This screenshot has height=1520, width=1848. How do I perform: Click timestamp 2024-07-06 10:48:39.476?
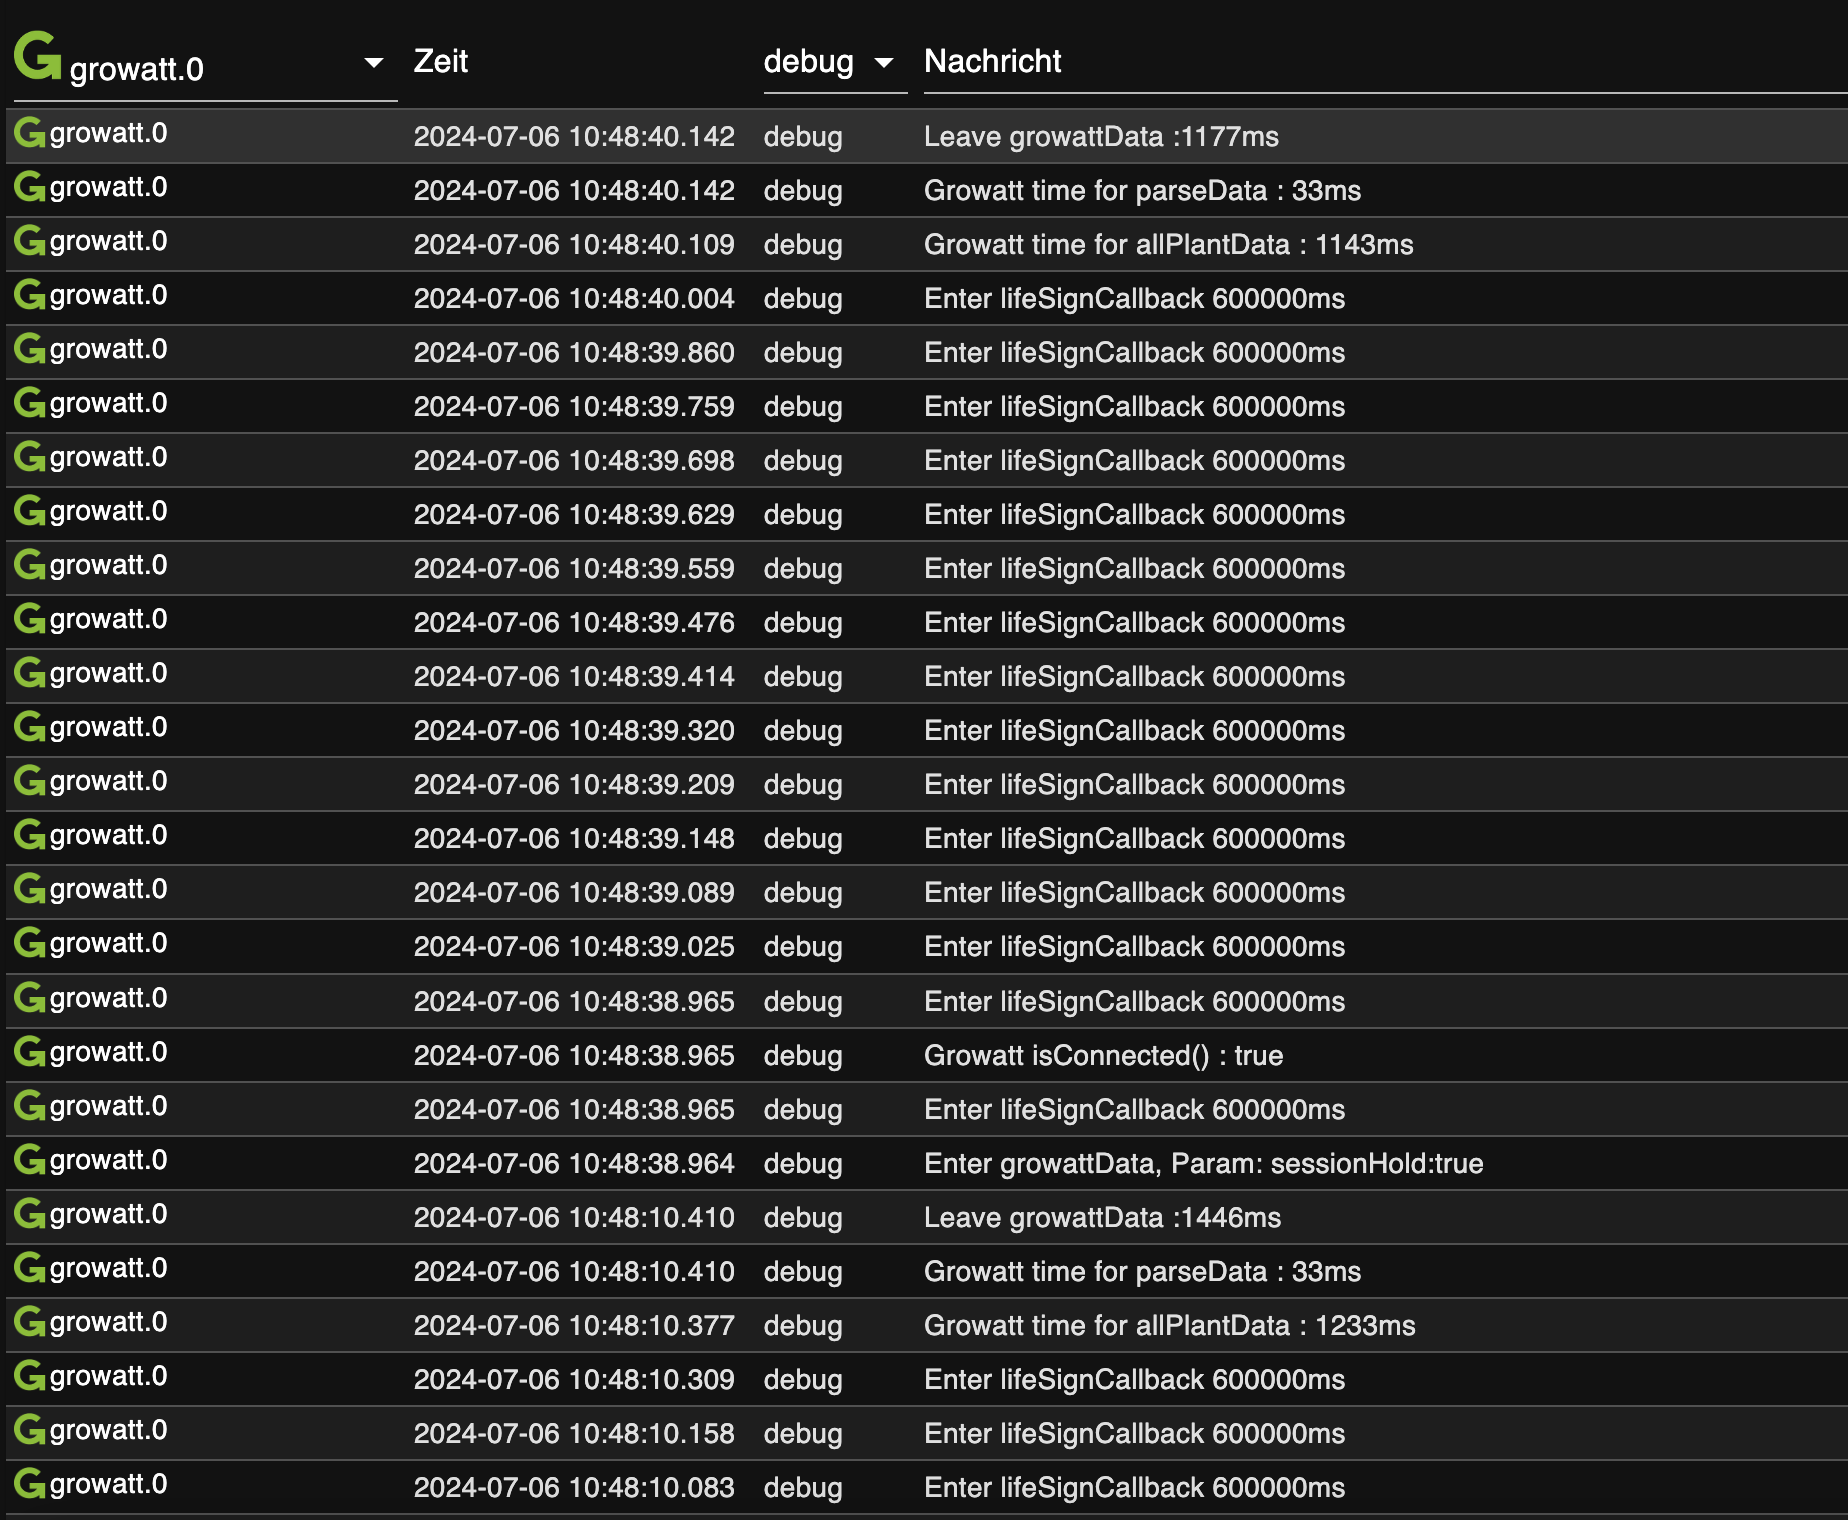click(x=574, y=622)
